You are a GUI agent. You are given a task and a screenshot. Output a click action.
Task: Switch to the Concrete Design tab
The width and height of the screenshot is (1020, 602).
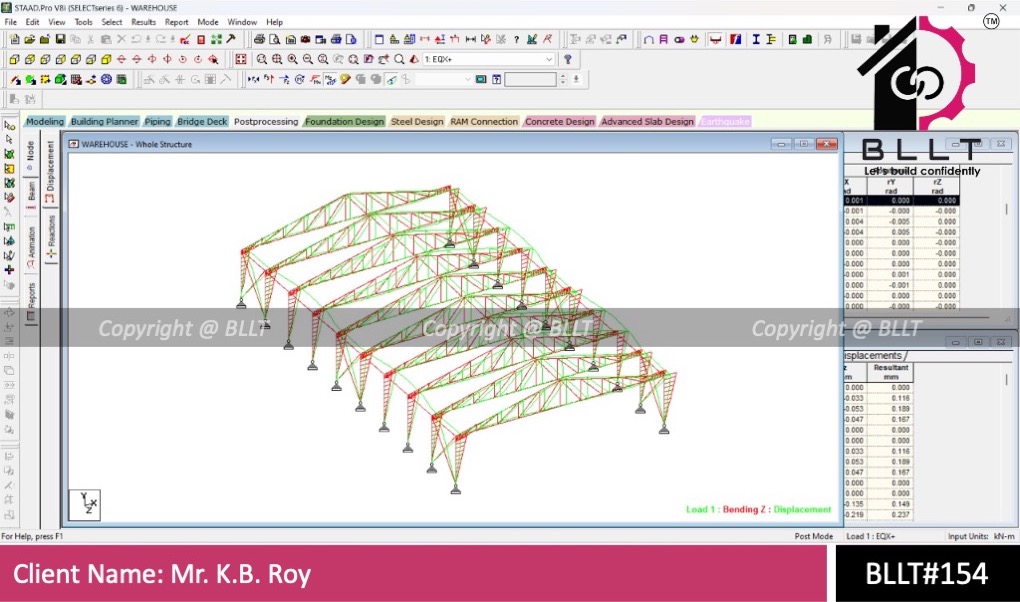pyautogui.click(x=559, y=122)
